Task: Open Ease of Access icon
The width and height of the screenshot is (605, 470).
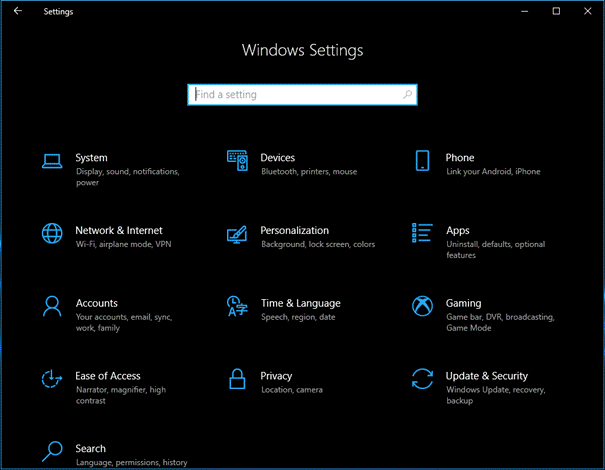Action: (x=52, y=379)
